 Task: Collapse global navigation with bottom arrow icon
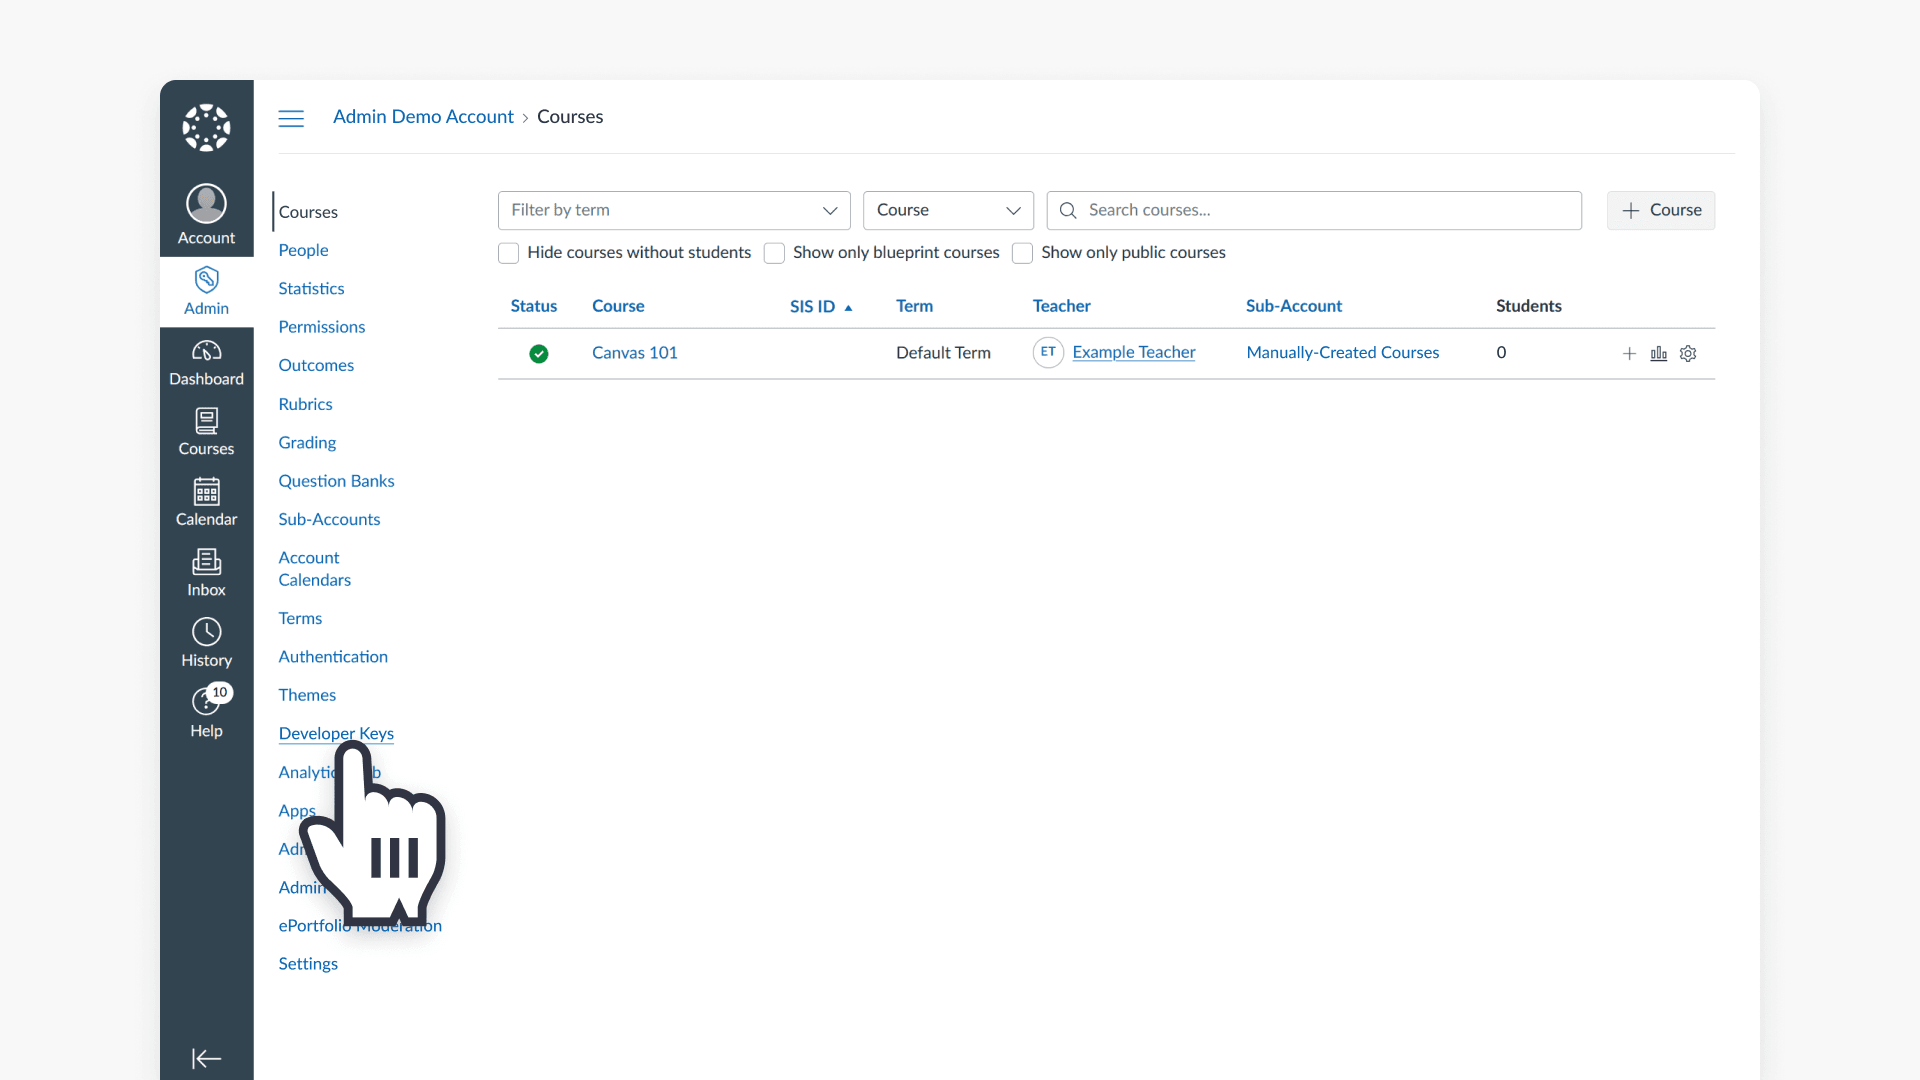pos(206,1058)
